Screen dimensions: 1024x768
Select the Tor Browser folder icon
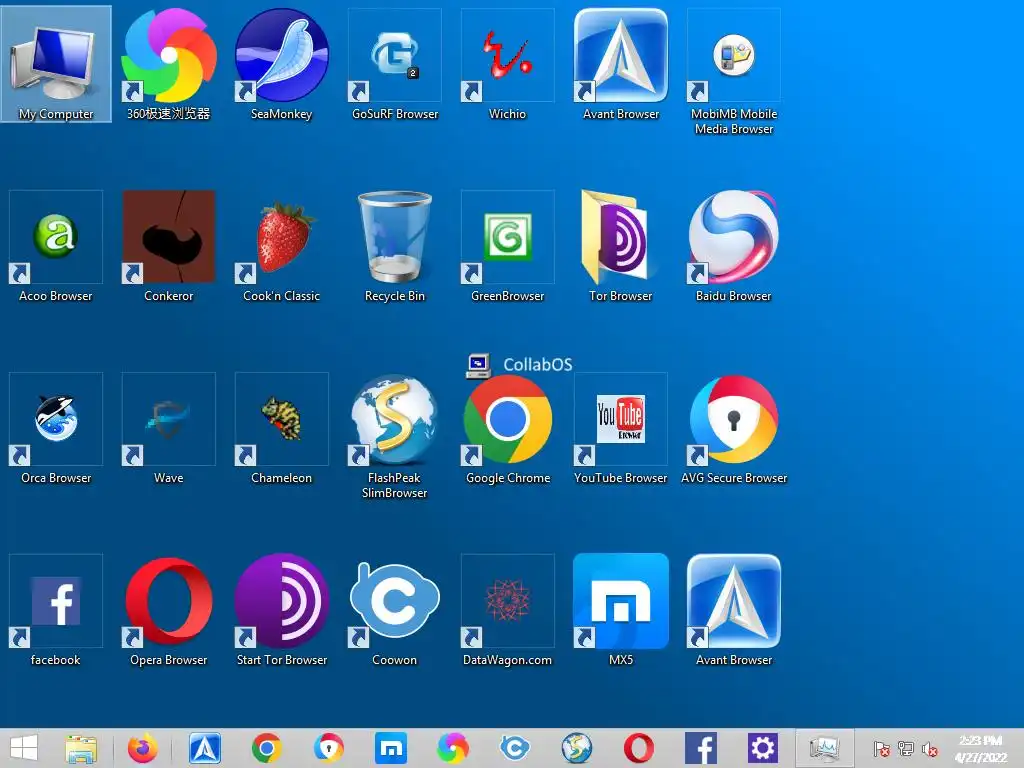point(620,246)
